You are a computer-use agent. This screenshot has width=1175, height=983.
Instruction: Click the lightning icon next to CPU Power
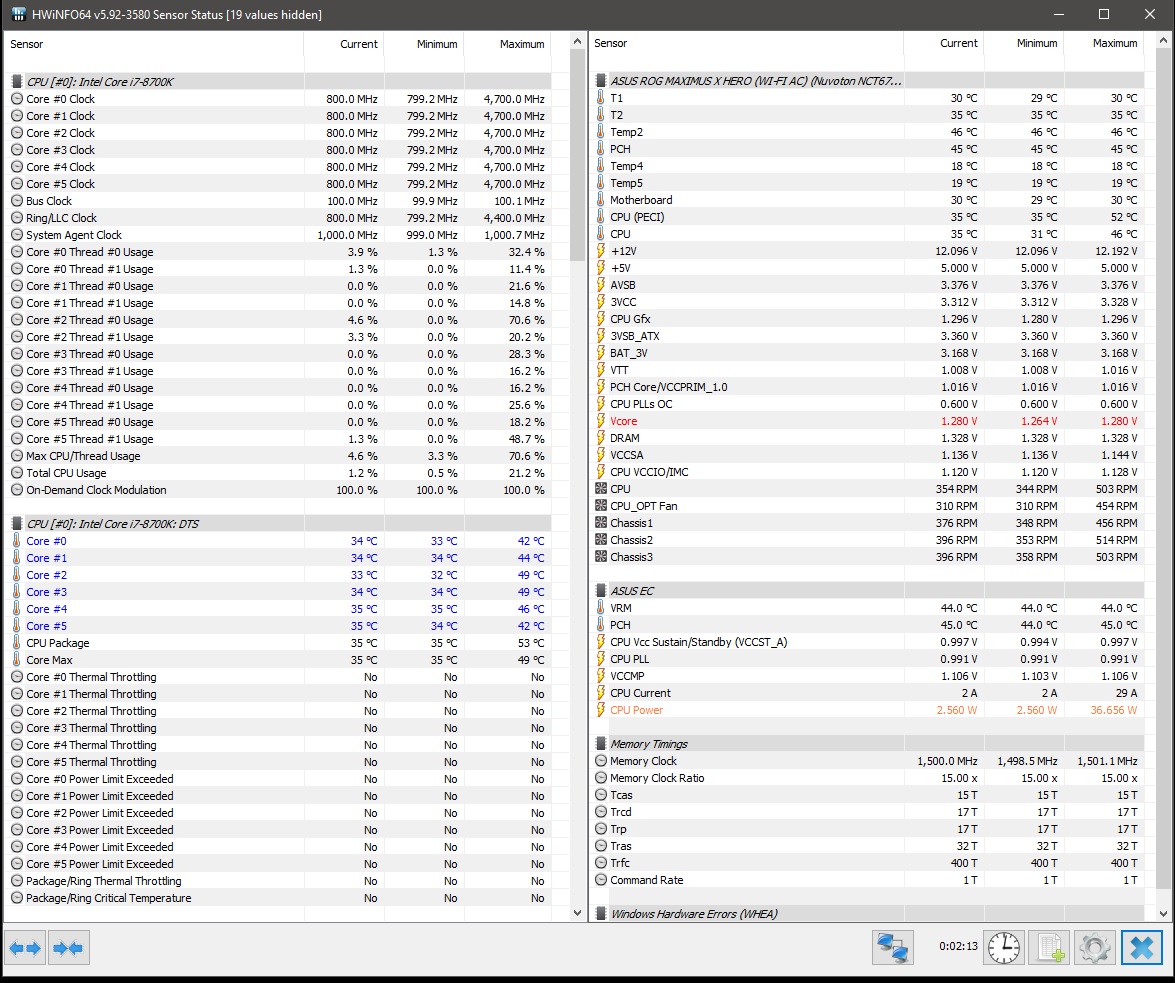(x=600, y=710)
